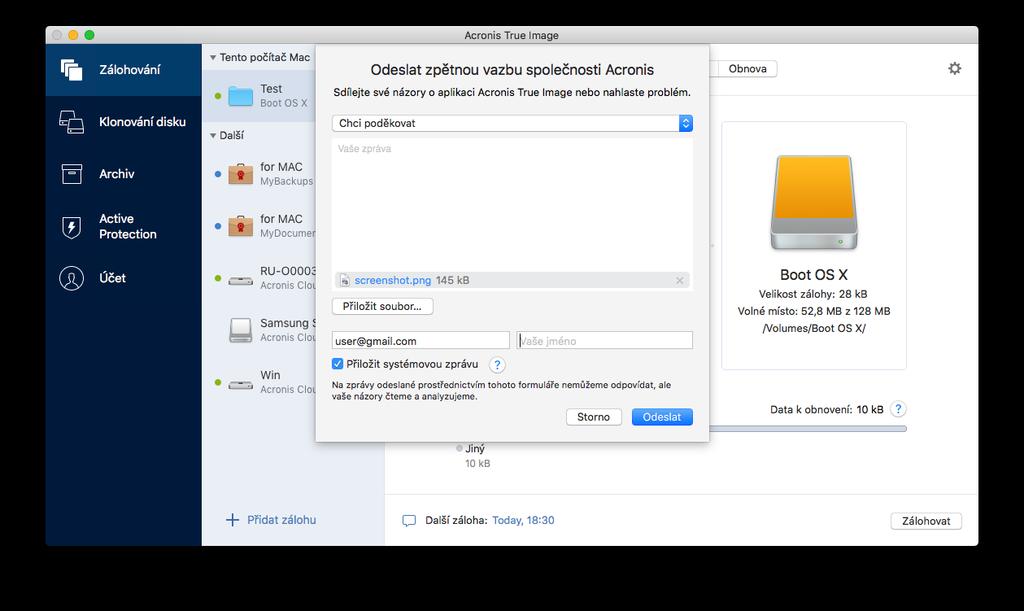Click the screenshot.png file icon
This screenshot has width=1024, height=611.
tap(345, 281)
